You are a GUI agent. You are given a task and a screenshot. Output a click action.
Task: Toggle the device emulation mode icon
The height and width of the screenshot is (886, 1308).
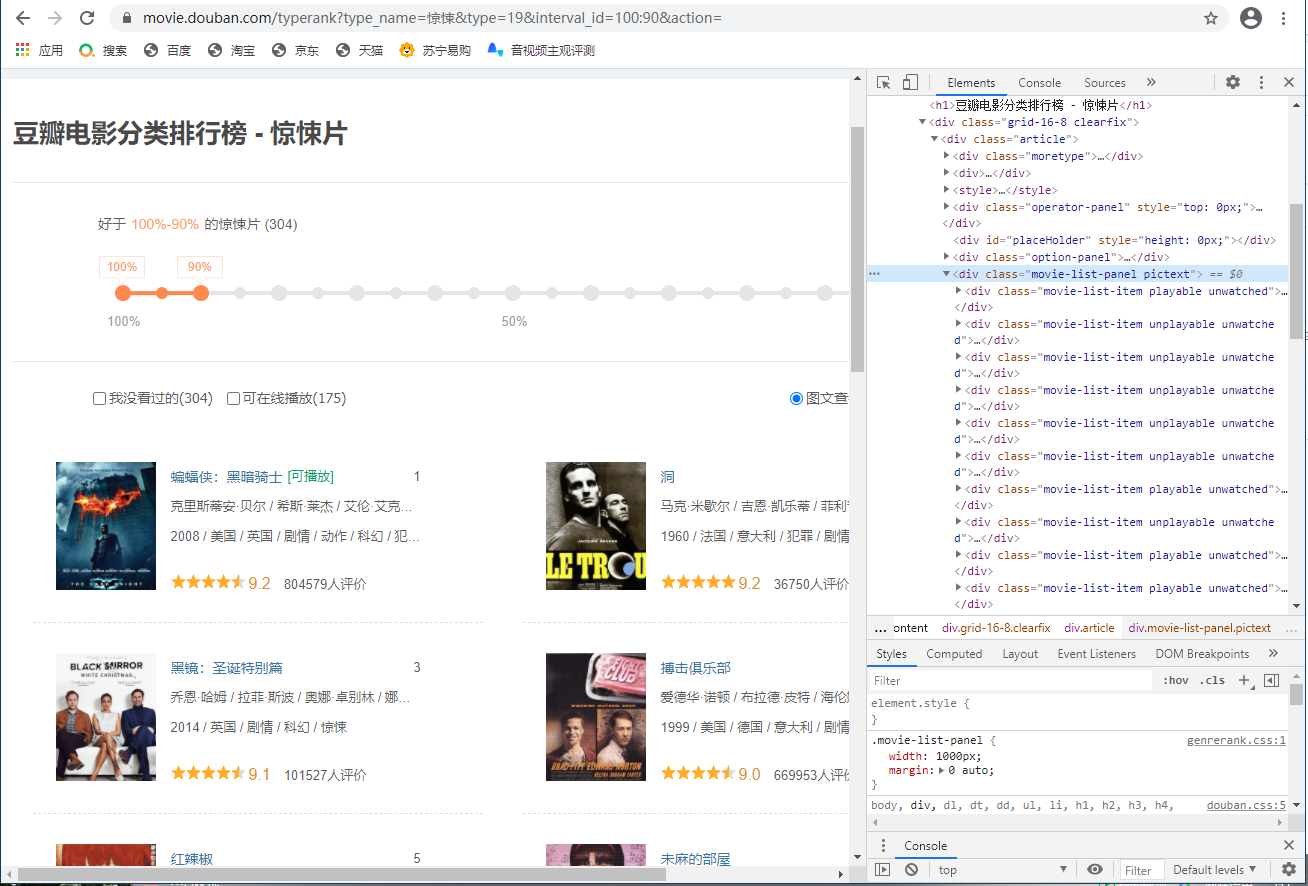pos(910,82)
